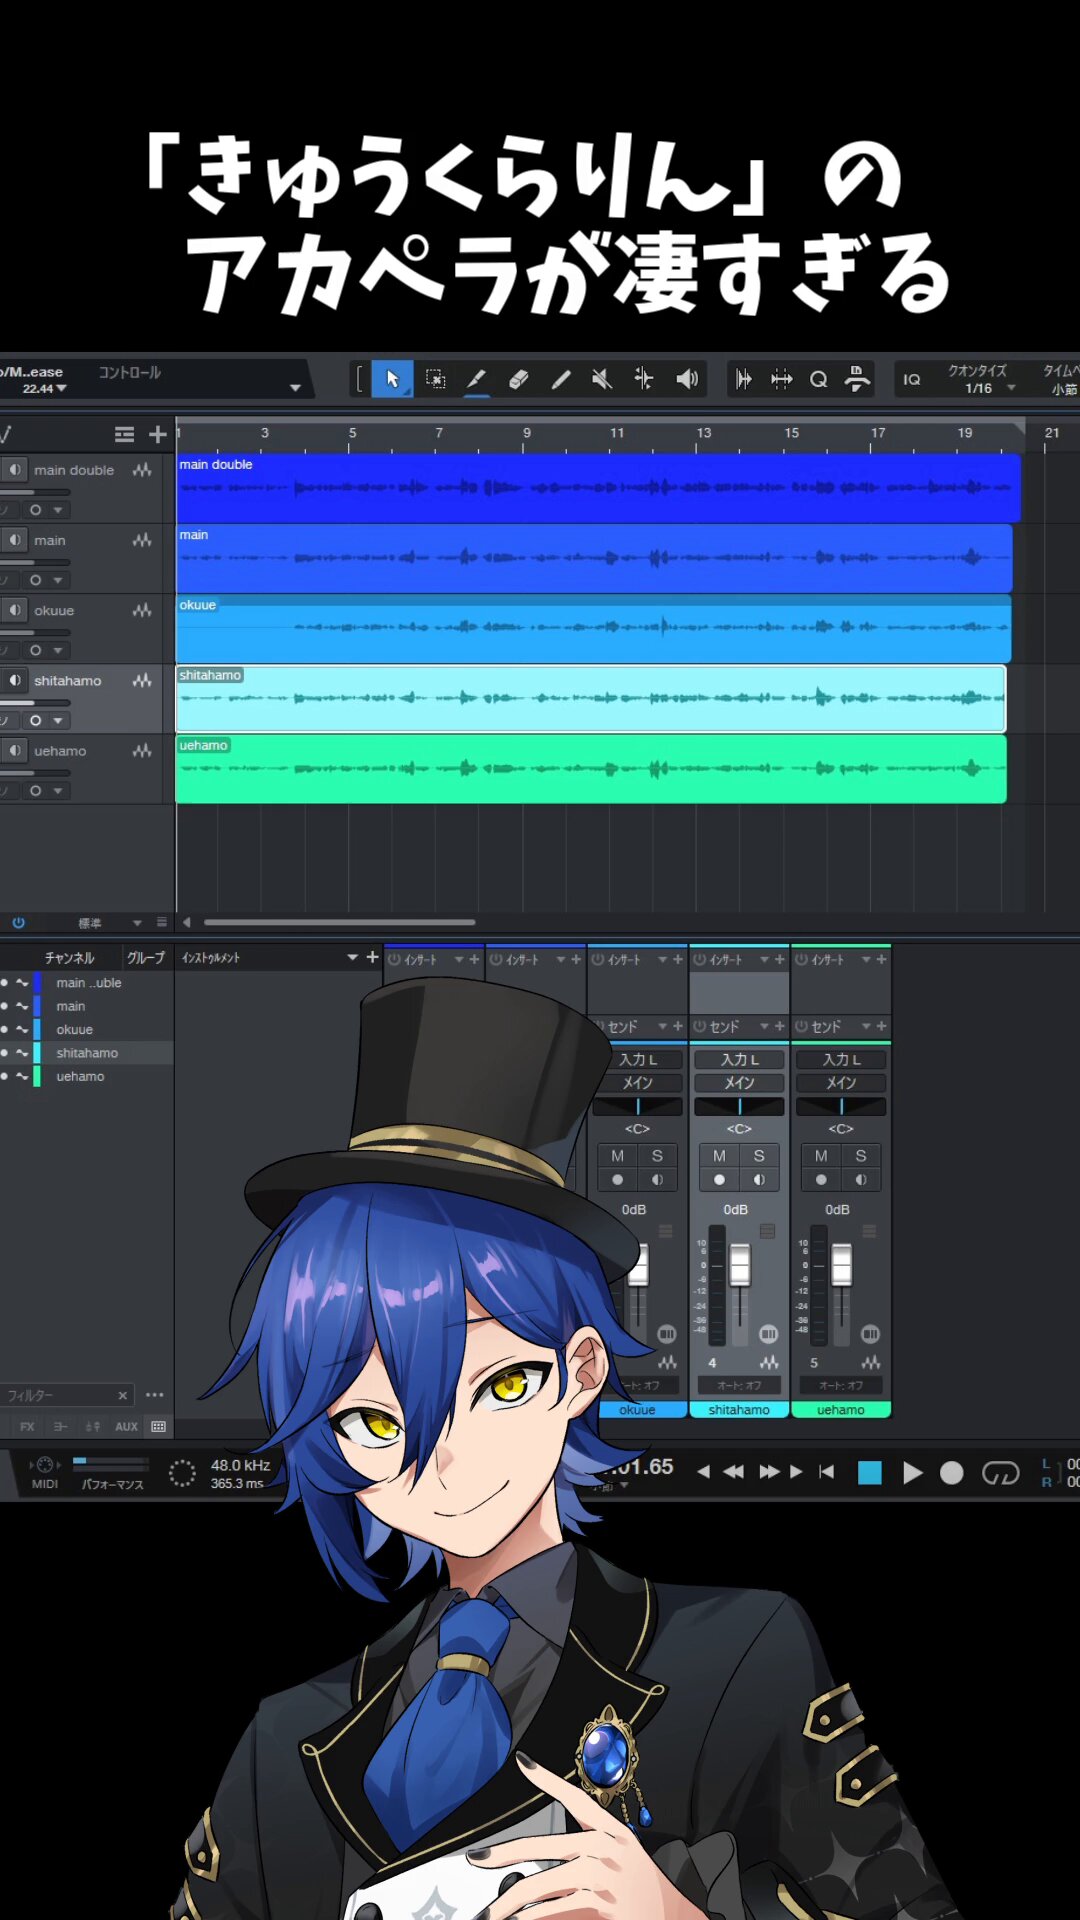Screen dimensions: 1080x1920
Task: Add a new track with plus
Action: pyautogui.click(x=158, y=434)
